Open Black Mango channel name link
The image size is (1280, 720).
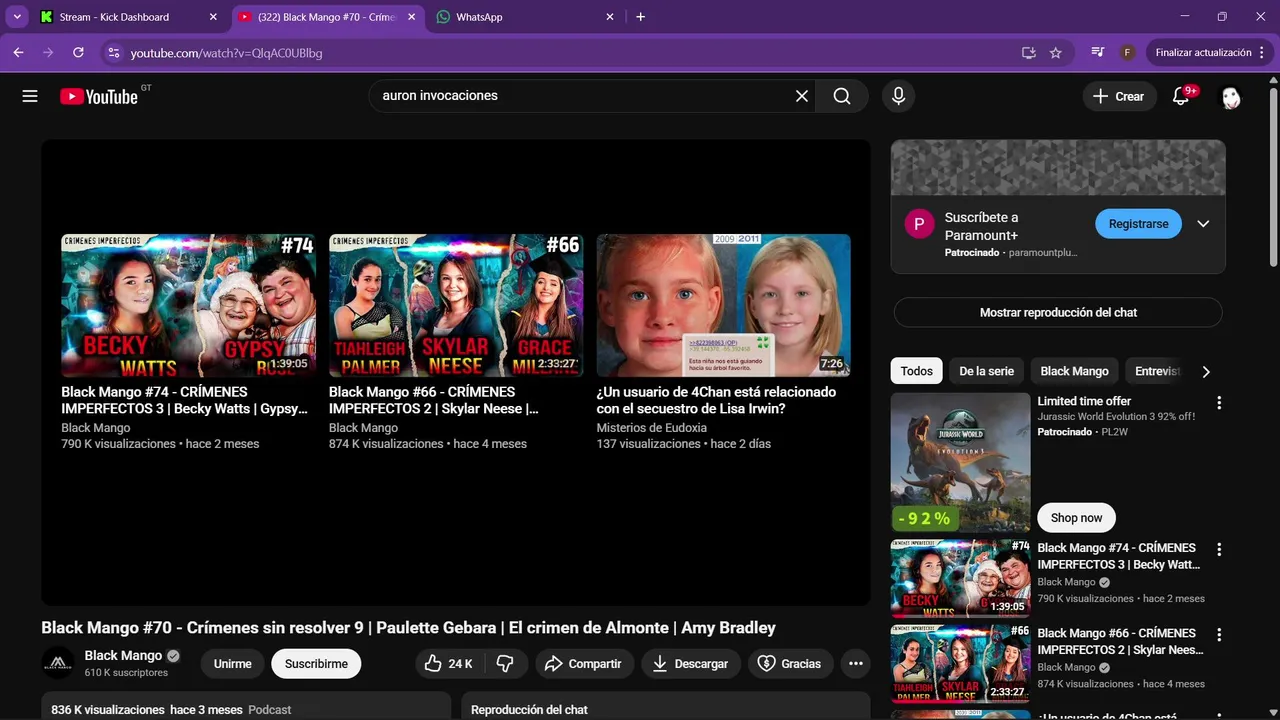click(x=123, y=655)
